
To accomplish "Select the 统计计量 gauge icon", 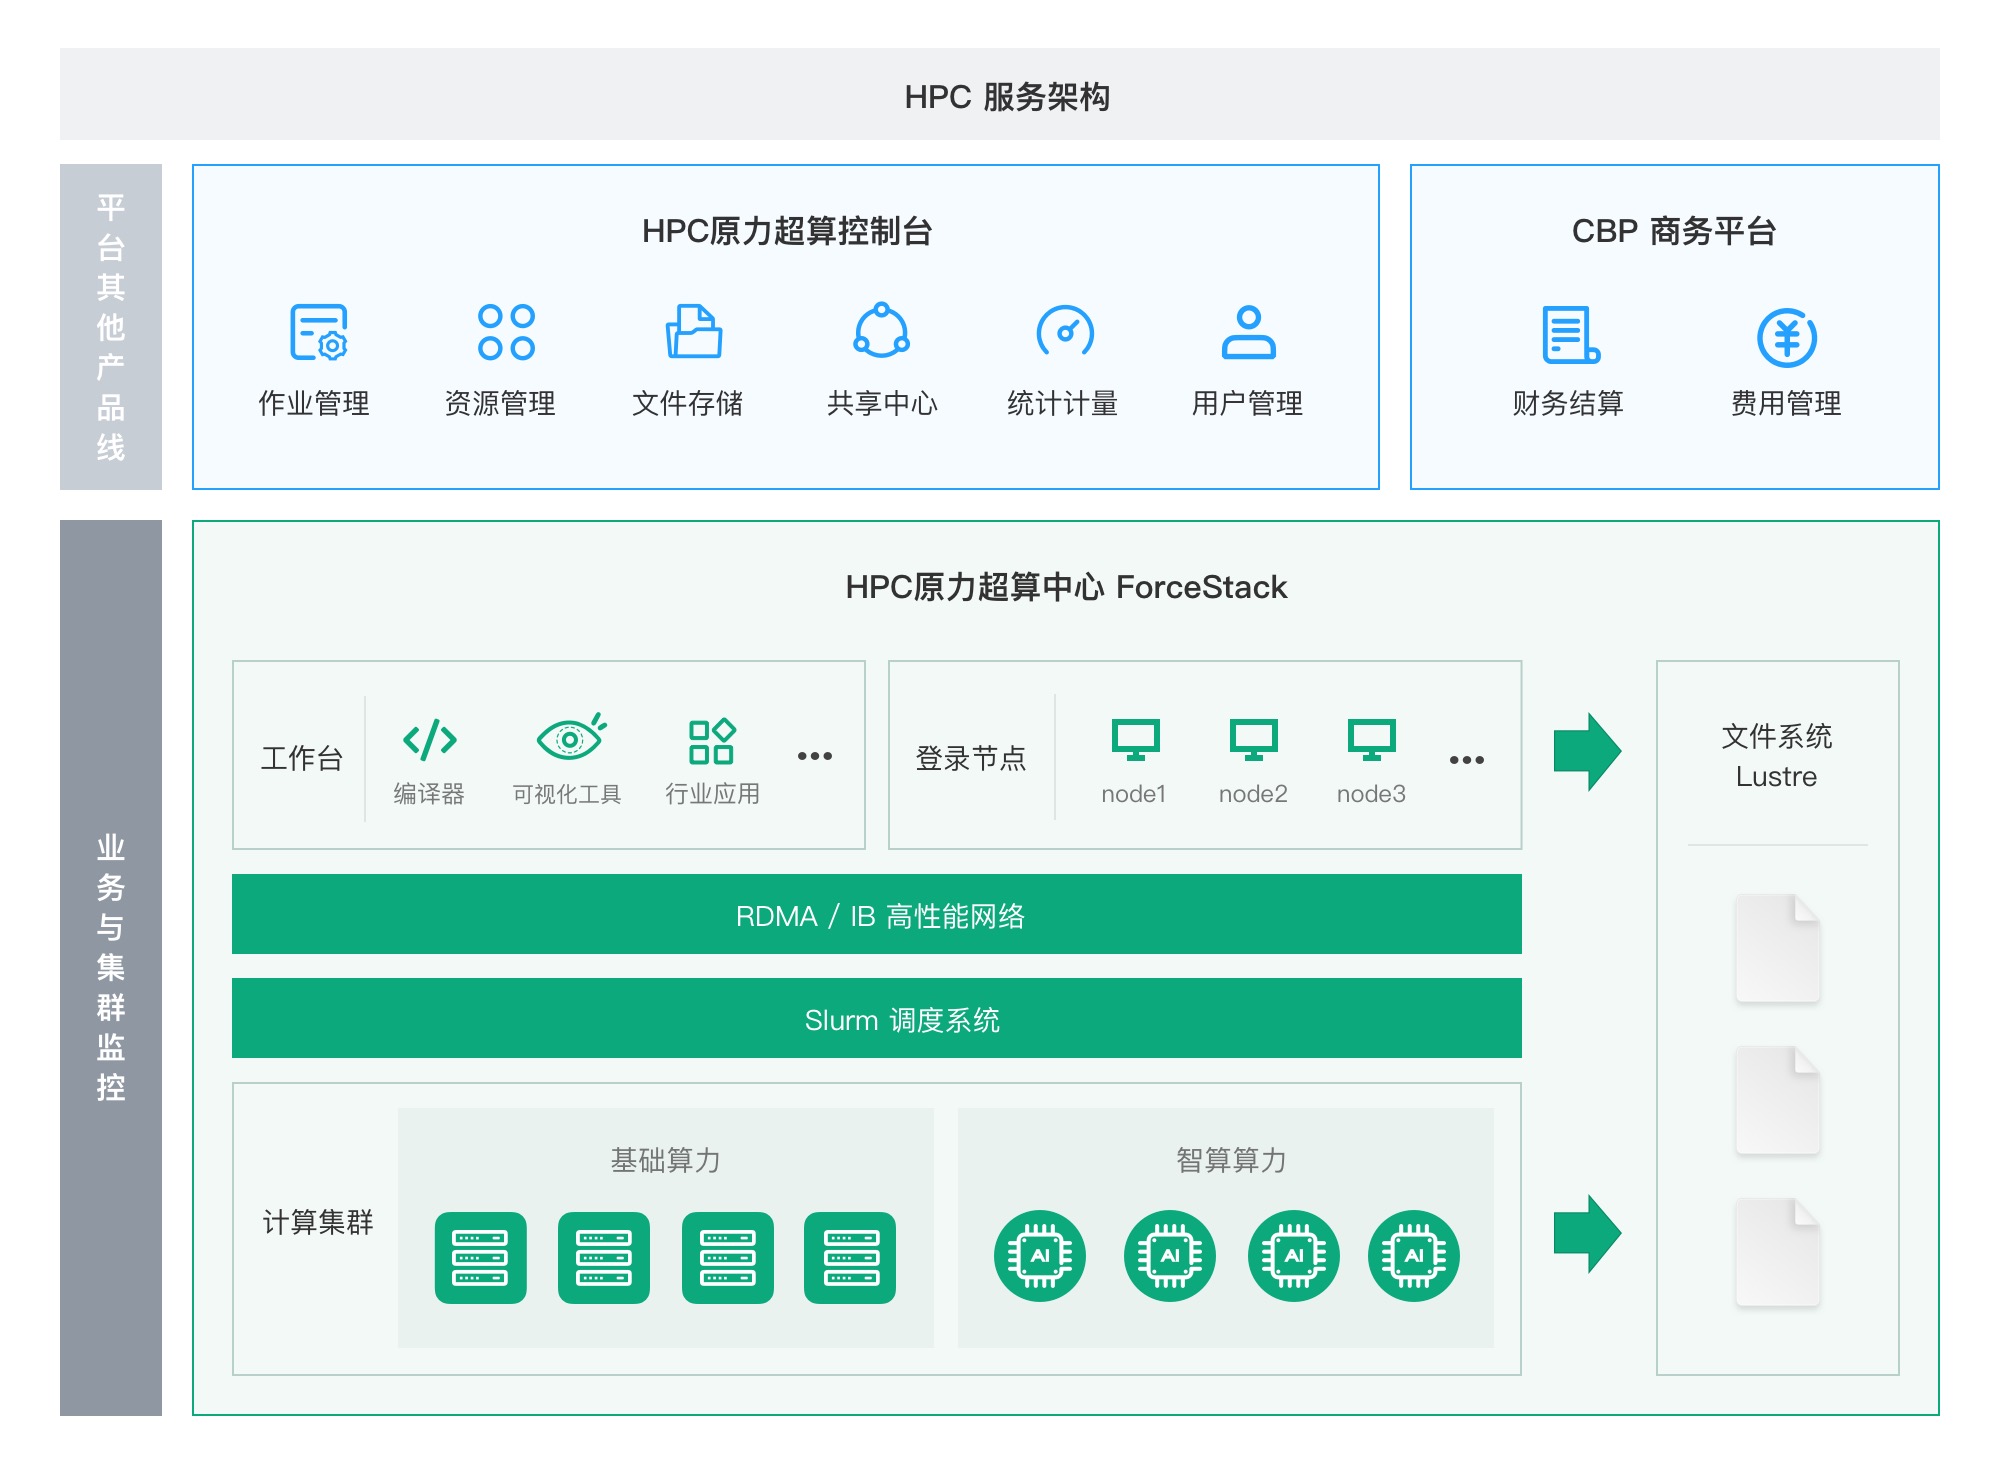I will point(1065,332).
